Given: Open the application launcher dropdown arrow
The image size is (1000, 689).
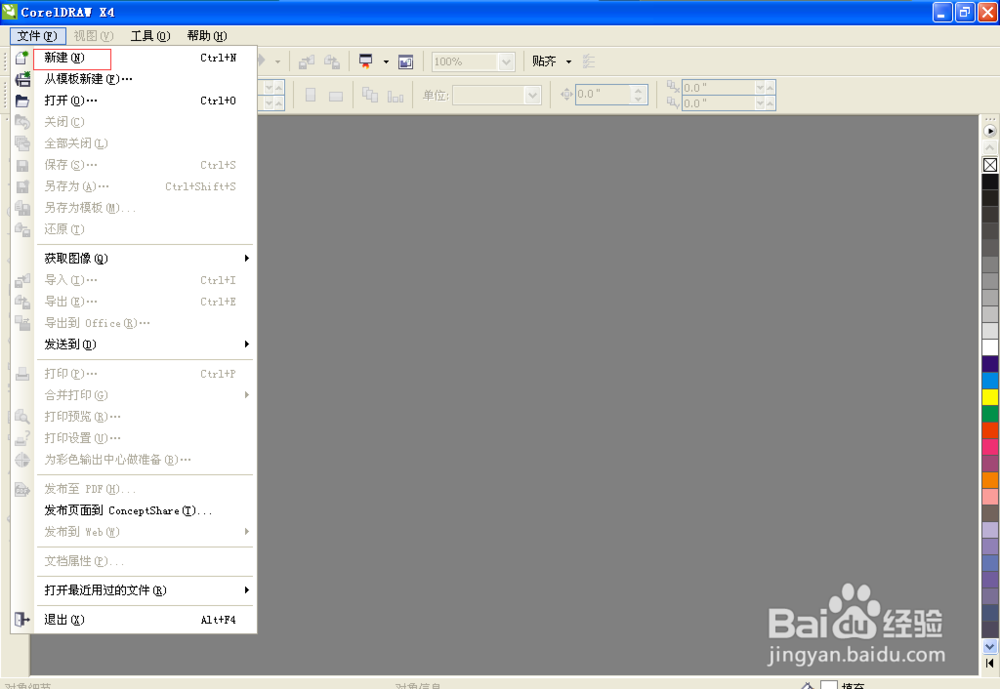Looking at the screenshot, I should tap(386, 62).
